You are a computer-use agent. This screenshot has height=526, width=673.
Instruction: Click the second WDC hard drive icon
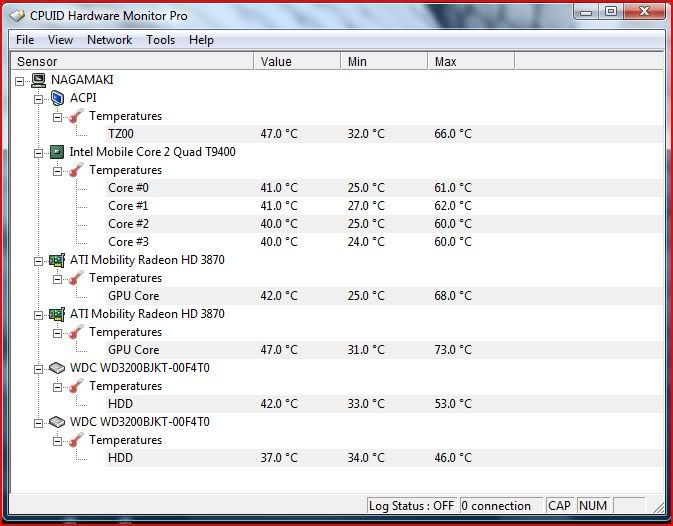57,422
